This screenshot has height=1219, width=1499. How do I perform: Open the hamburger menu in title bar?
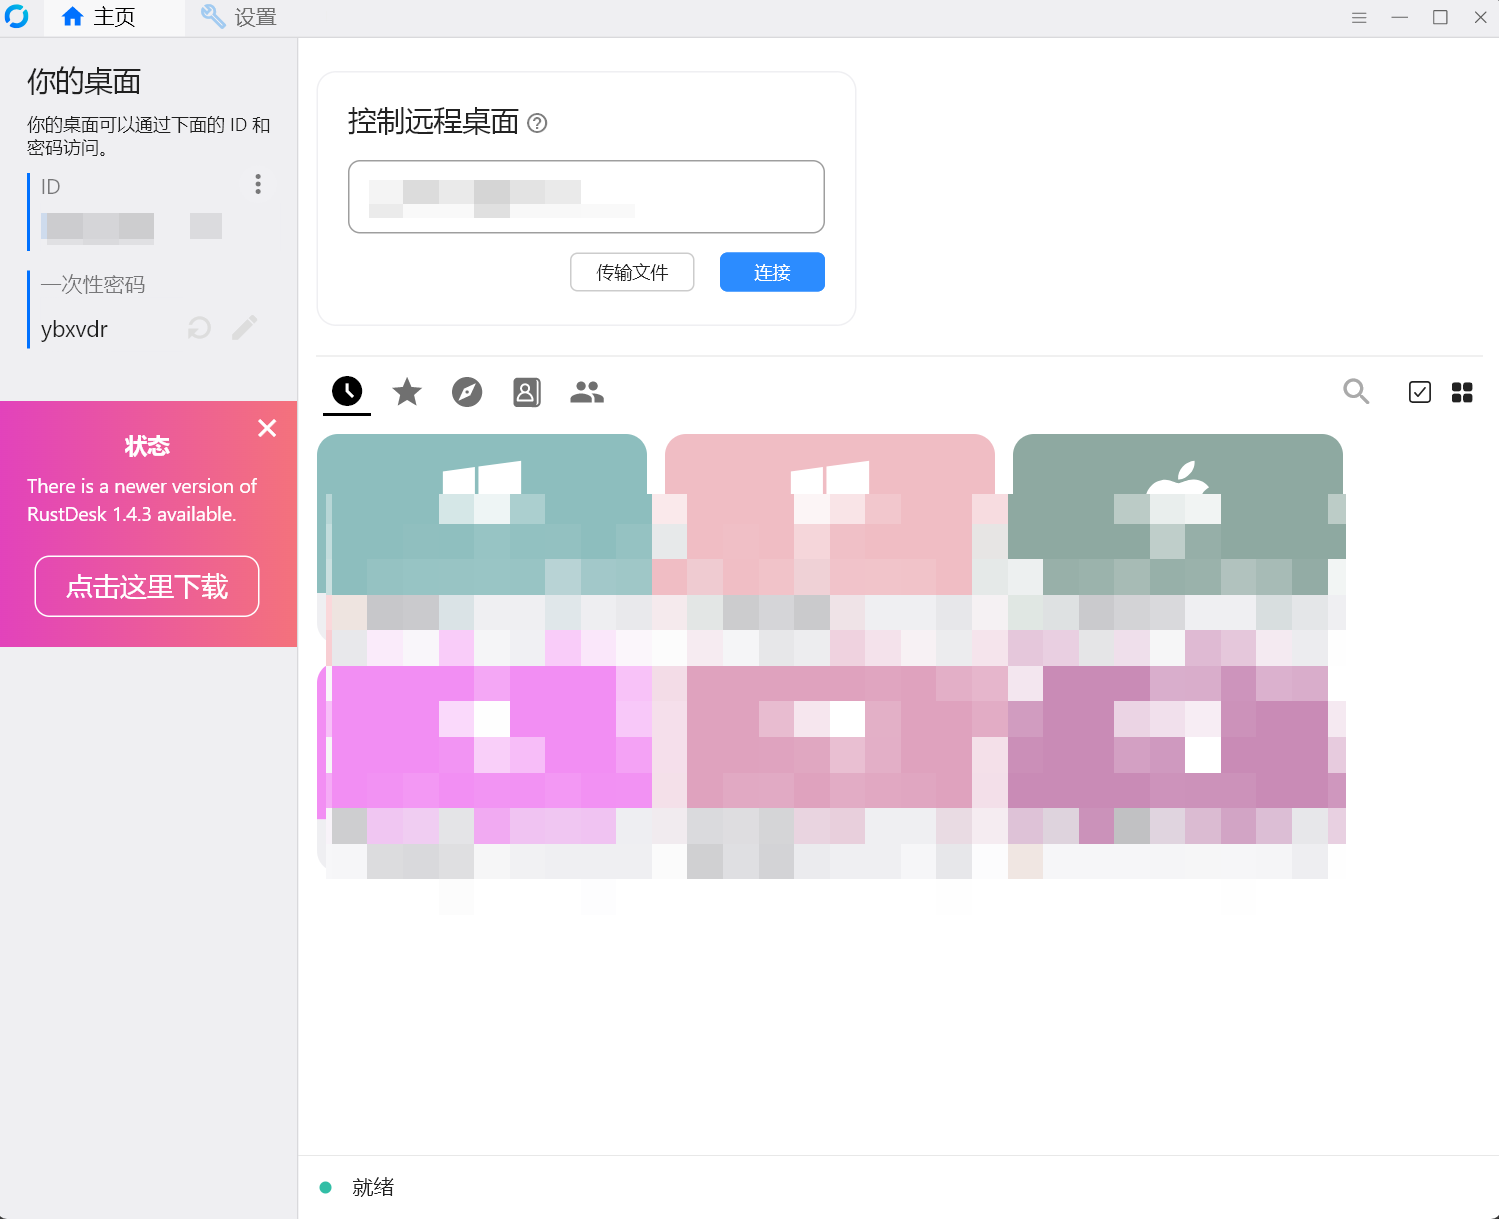(x=1359, y=18)
